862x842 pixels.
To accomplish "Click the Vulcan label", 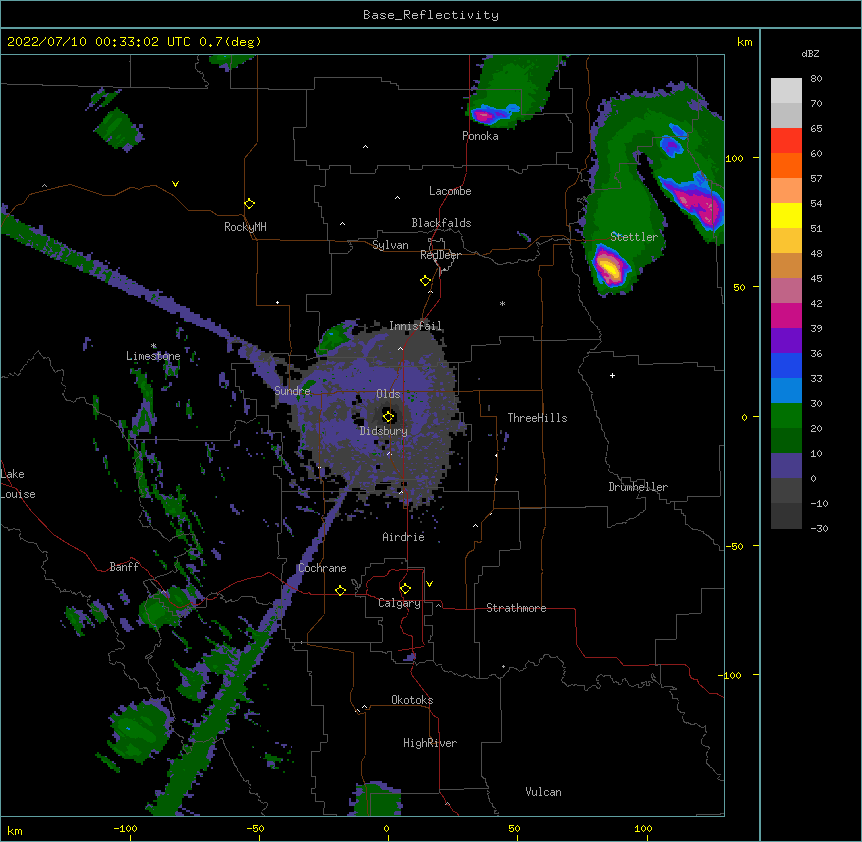I will click(543, 792).
